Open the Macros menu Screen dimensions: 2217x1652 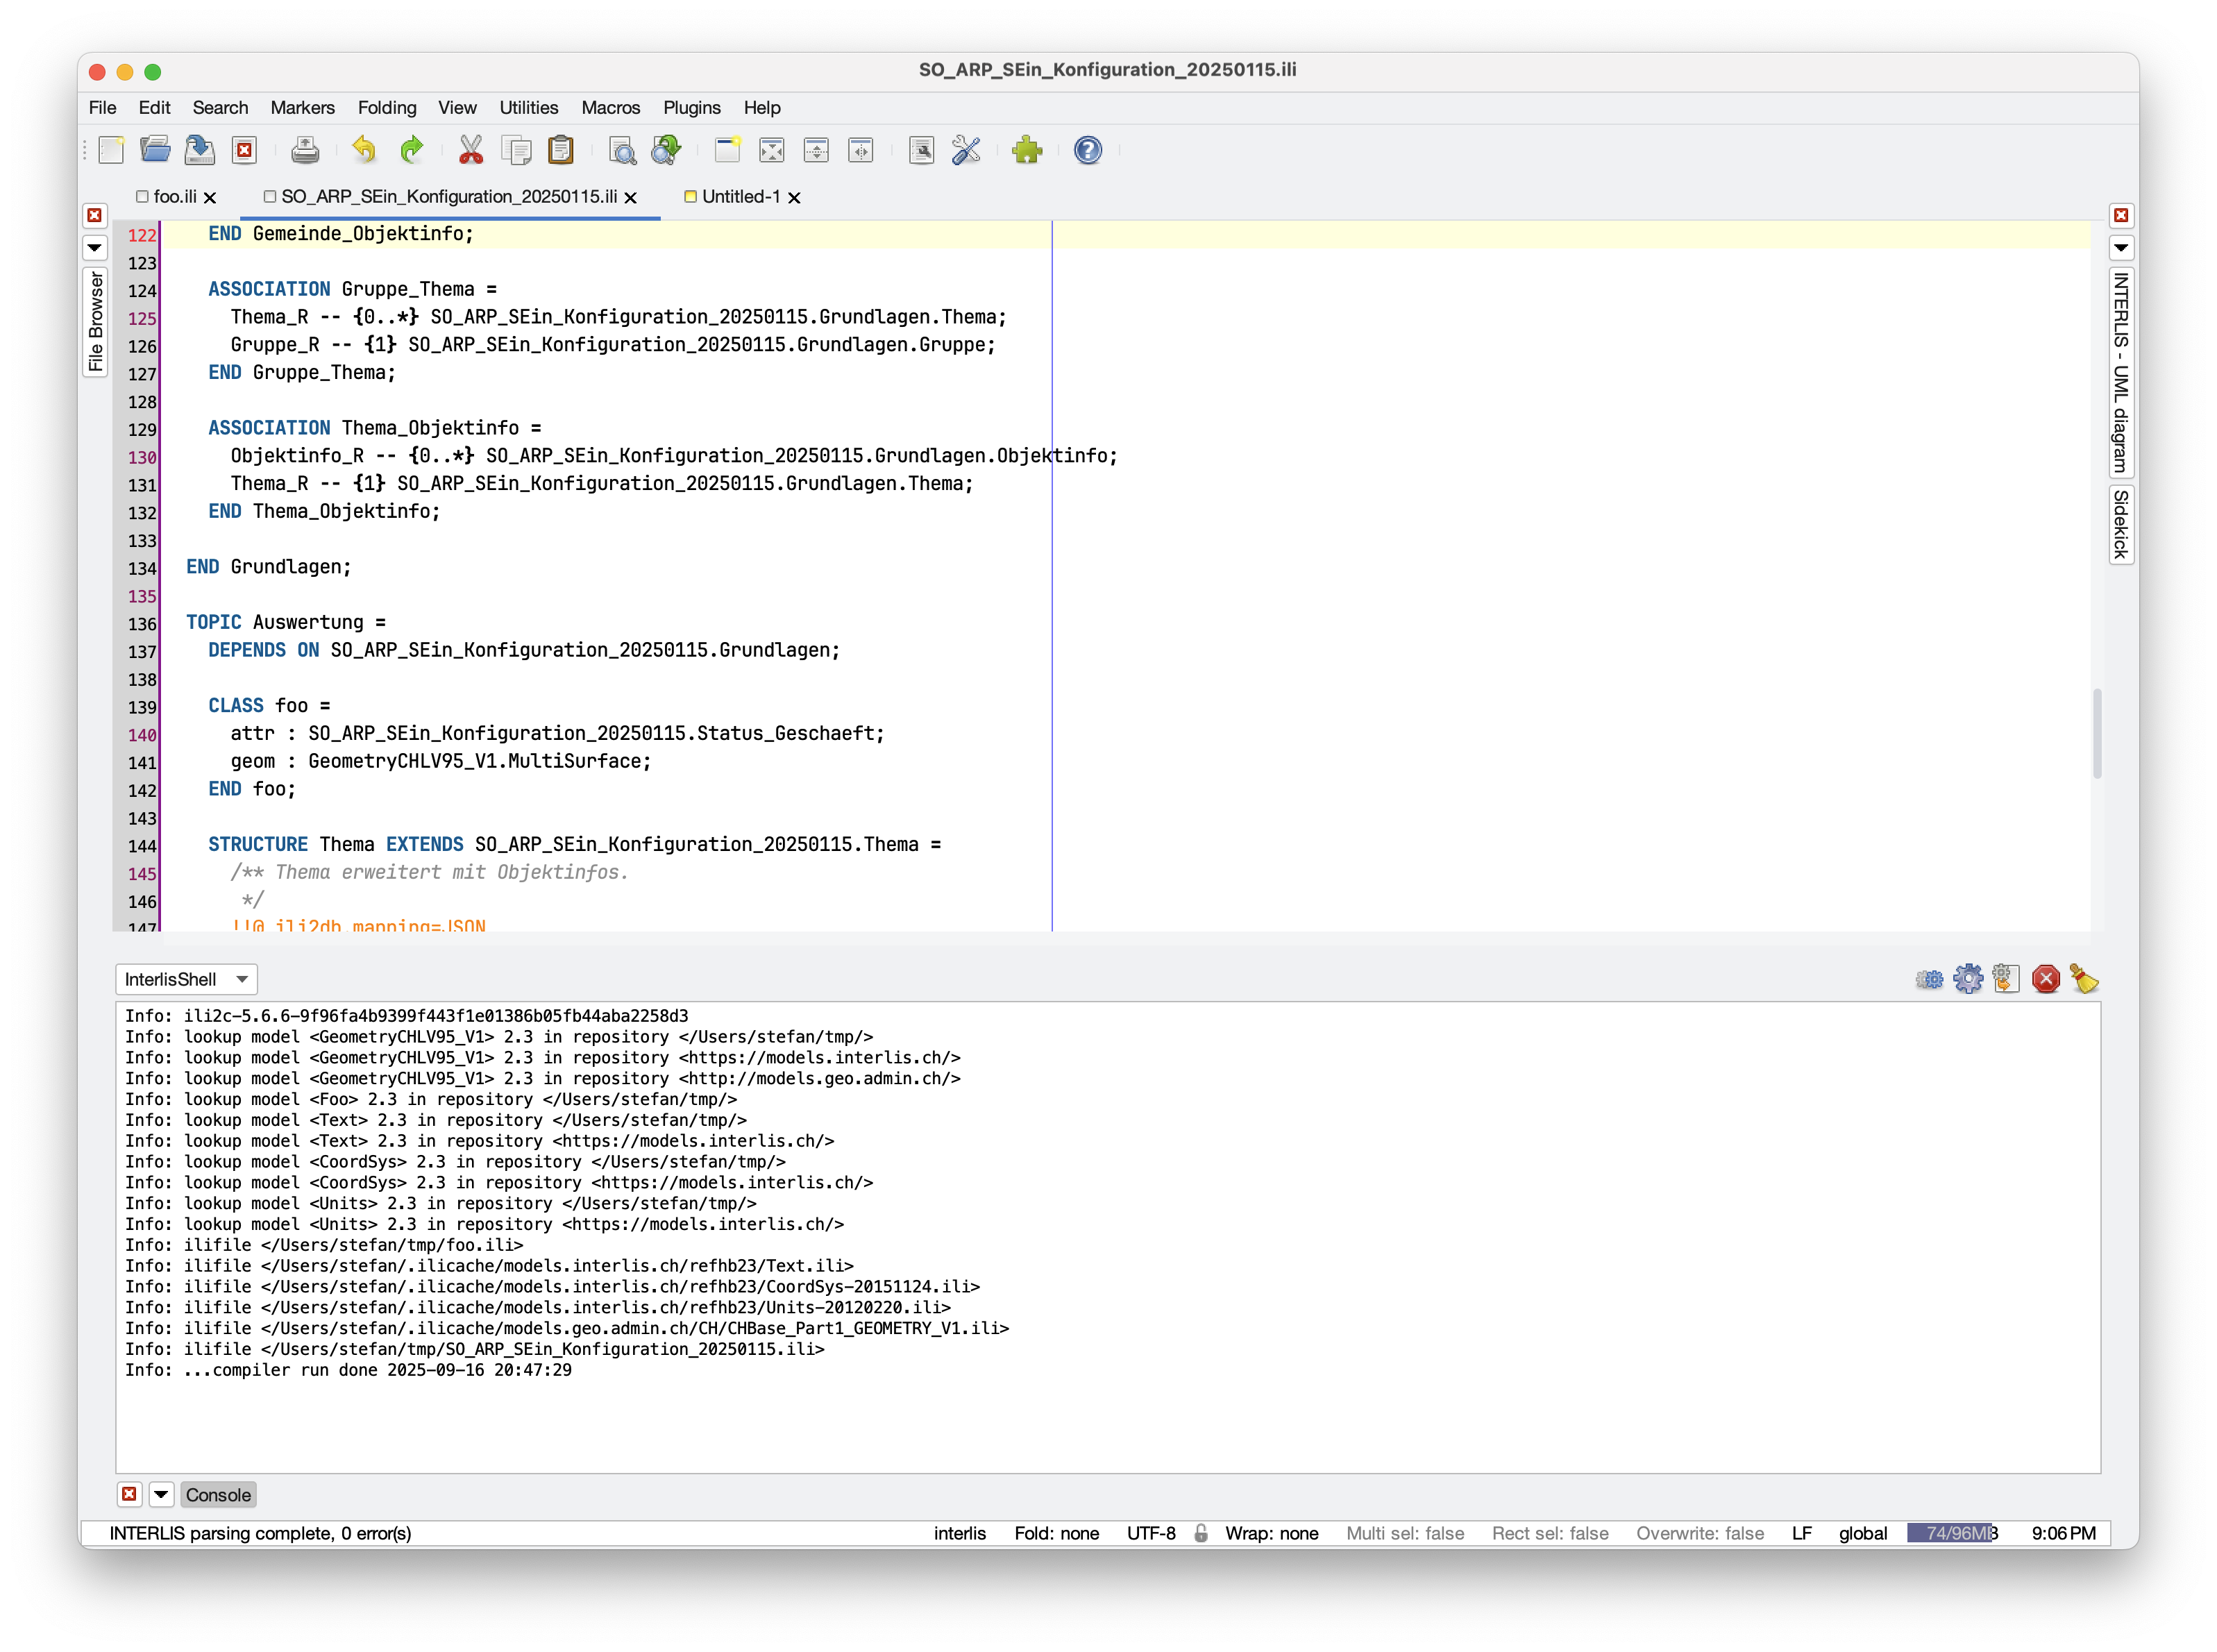click(610, 108)
